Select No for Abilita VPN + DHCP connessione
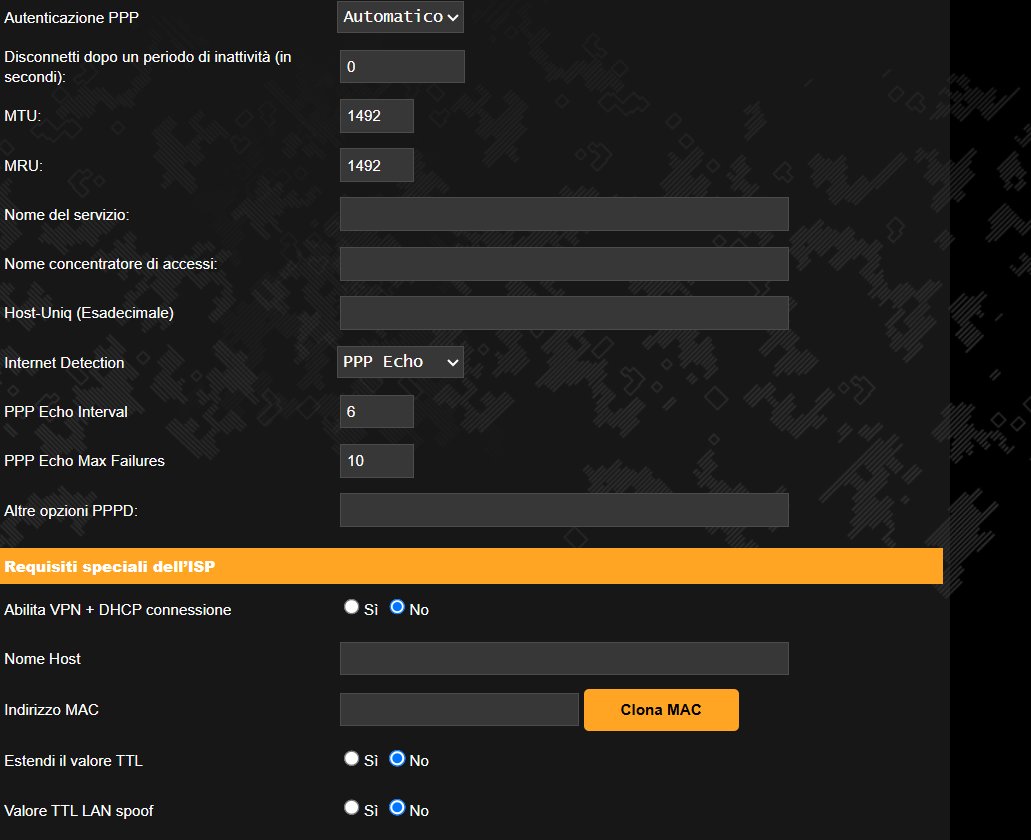The width and height of the screenshot is (1031, 840). coord(397,607)
